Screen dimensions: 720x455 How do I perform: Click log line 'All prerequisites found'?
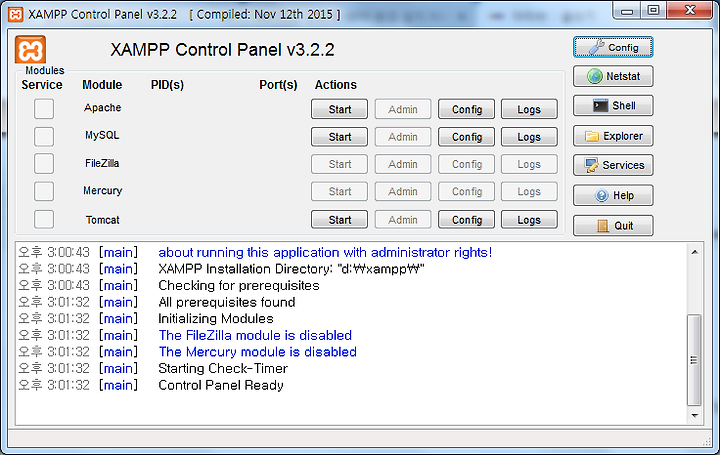pos(227,302)
